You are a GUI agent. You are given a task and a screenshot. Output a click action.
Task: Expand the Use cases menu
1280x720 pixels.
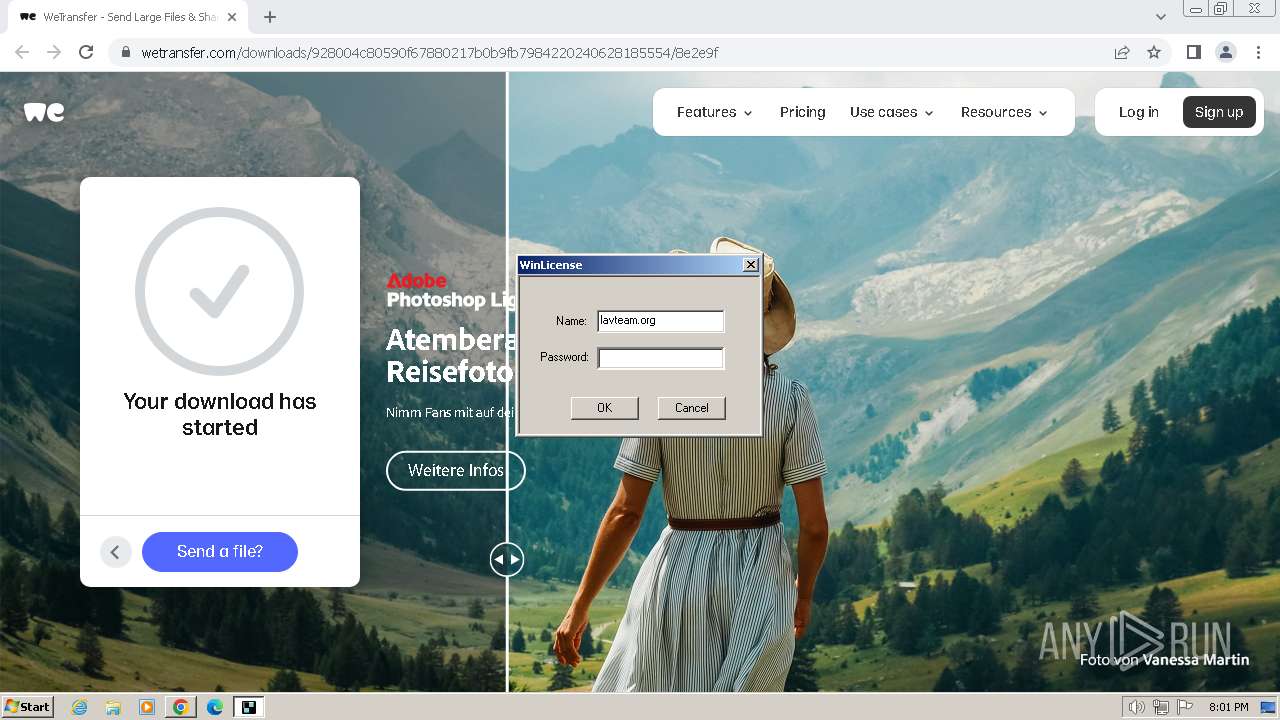pyautogui.click(x=891, y=112)
